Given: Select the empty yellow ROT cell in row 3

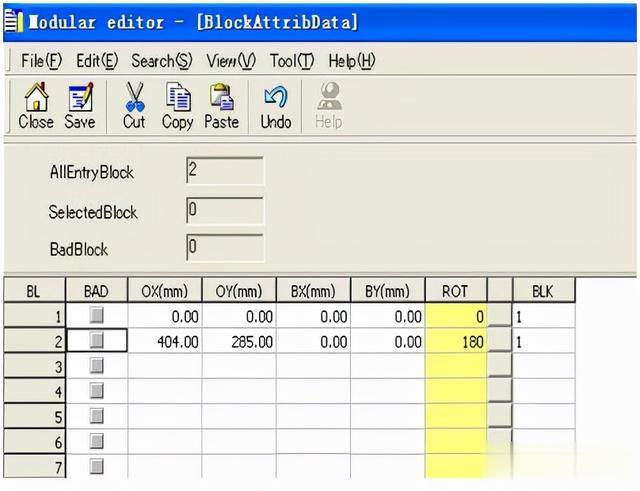Looking at the screenshot, I should coord(456,366).
